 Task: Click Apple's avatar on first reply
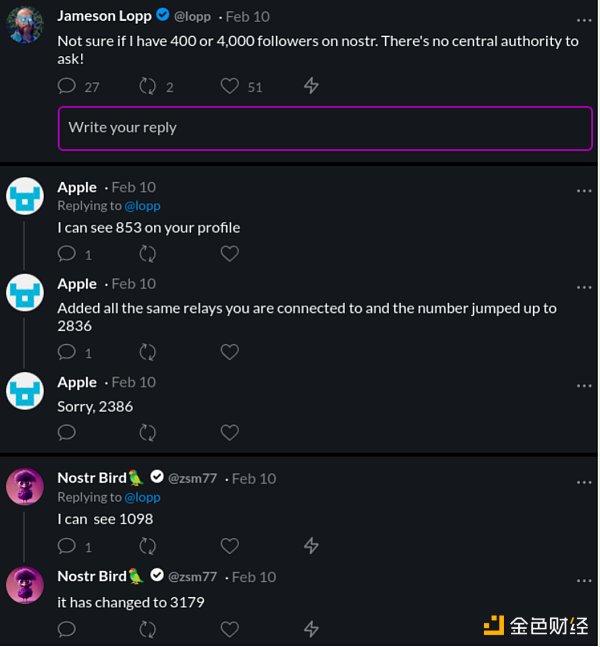coord(26,196)
